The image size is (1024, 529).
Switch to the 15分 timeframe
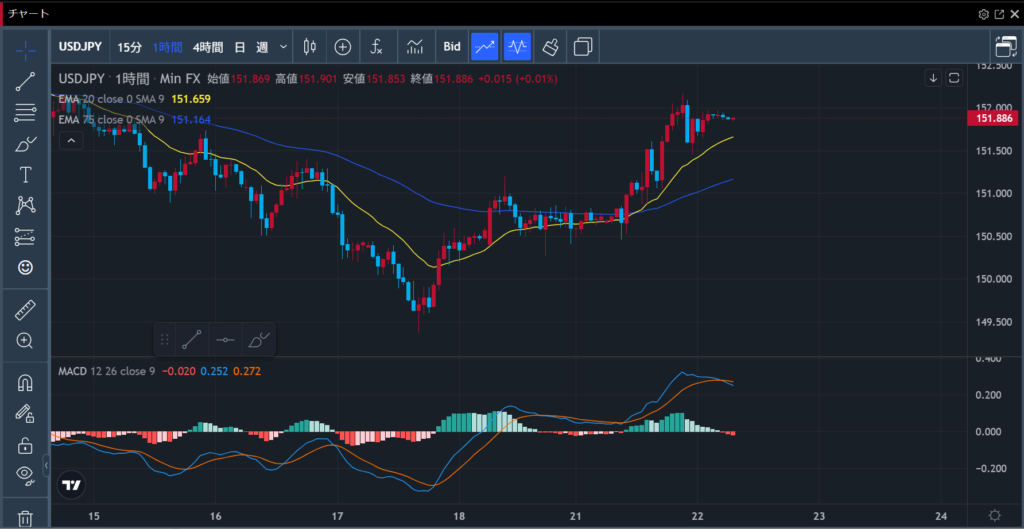tap(130, 47)
